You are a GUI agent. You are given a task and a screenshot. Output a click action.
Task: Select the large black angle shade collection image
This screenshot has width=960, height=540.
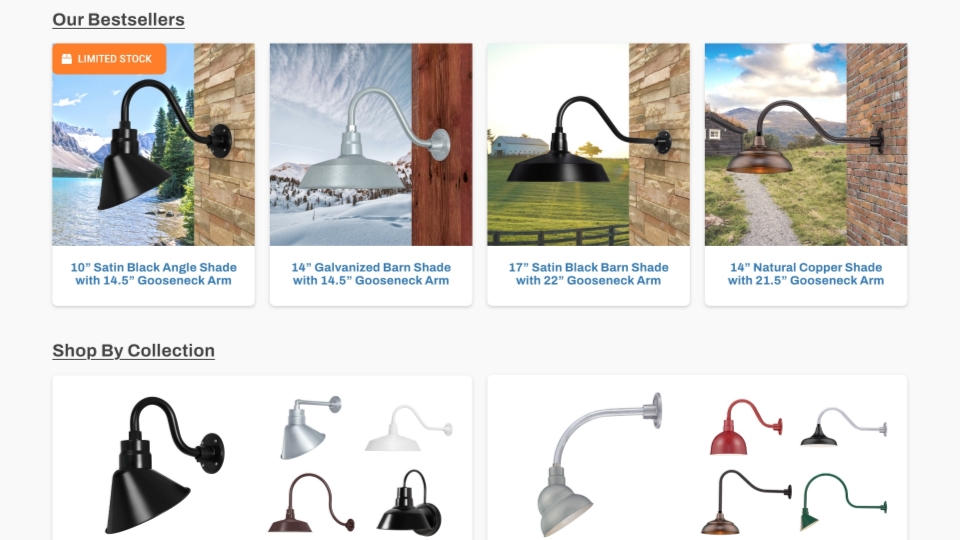pyautogui.click(x=164, y=465)
